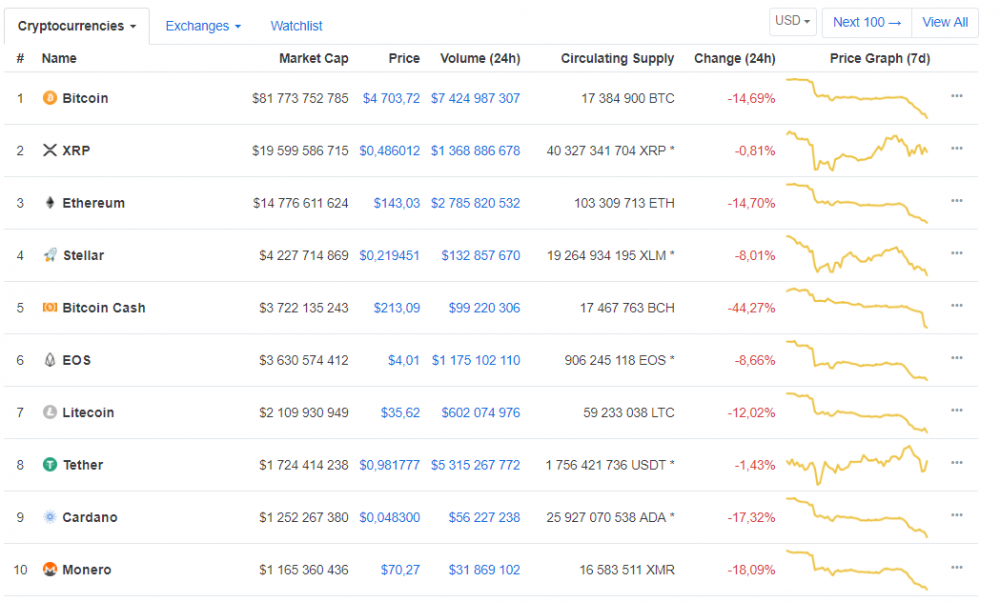Viewport: 1000px width, 602px height.
Task: Open the Ethereum name link
Action: [94, 203]
